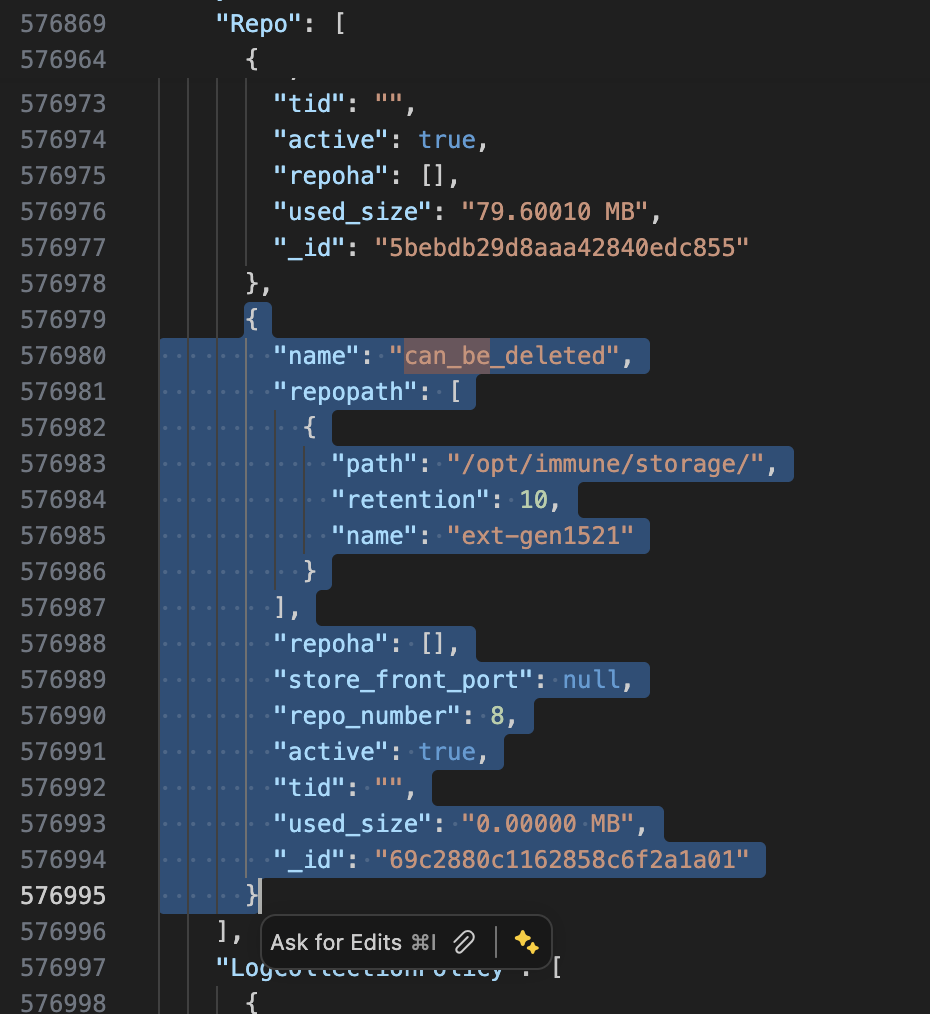Click line number 576980 in the gutter
Viewport: 930px width, 1014px height.
click(x=65, y=355)
